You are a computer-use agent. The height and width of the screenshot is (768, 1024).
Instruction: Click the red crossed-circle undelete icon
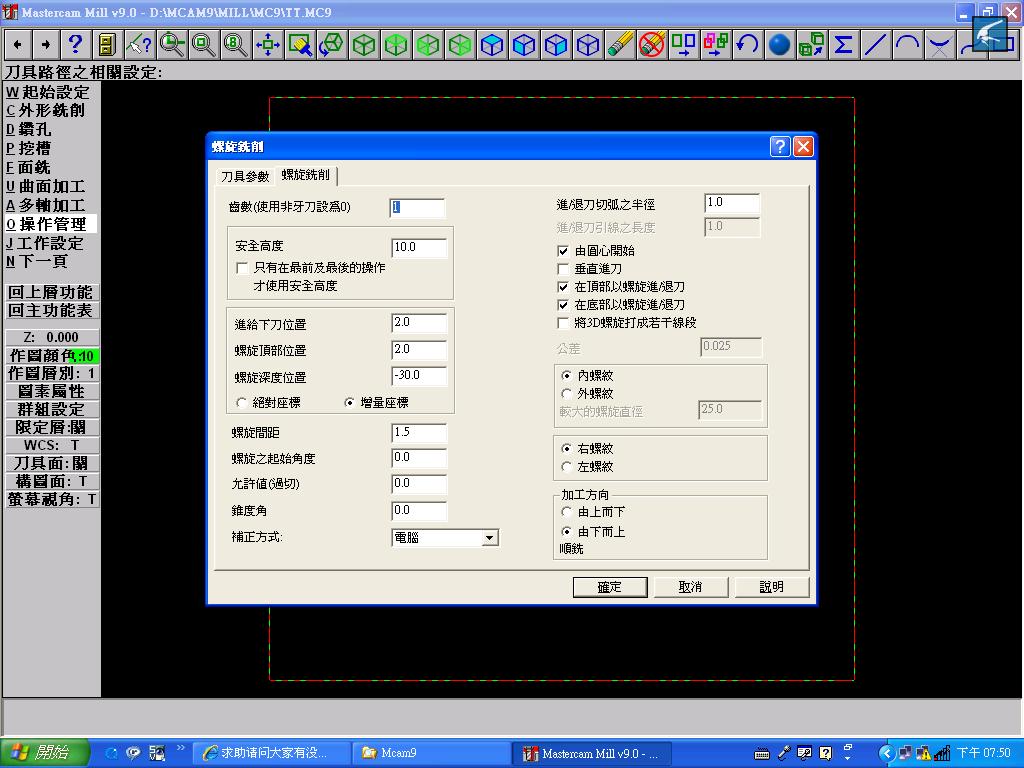pyautogui.click(x=652, y=44)
